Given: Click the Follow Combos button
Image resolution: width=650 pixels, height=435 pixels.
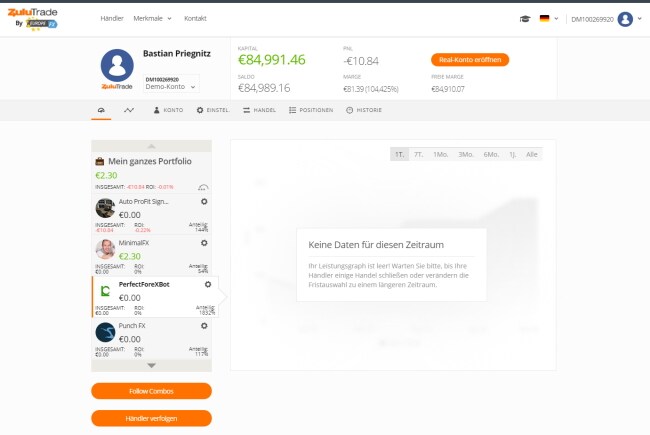Looking at the screenshot, I should click(151, 391).
